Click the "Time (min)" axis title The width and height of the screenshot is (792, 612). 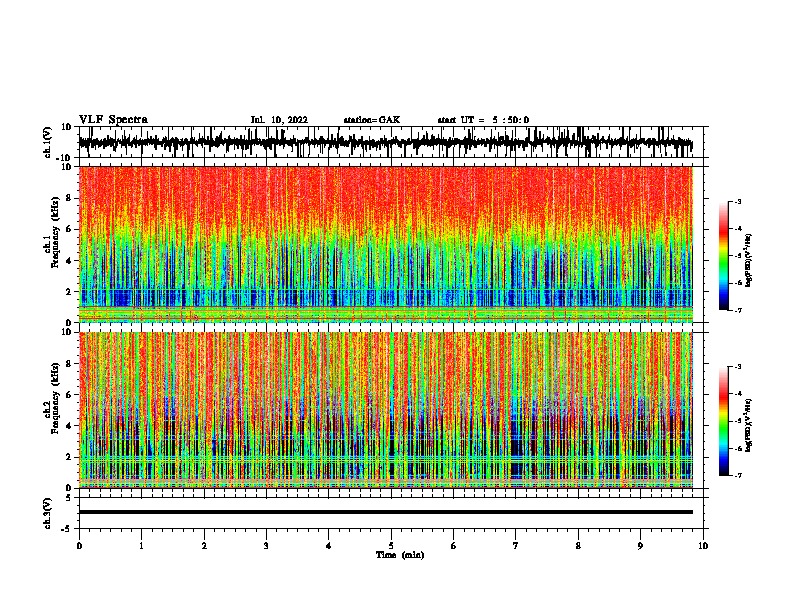pos(400,555)
